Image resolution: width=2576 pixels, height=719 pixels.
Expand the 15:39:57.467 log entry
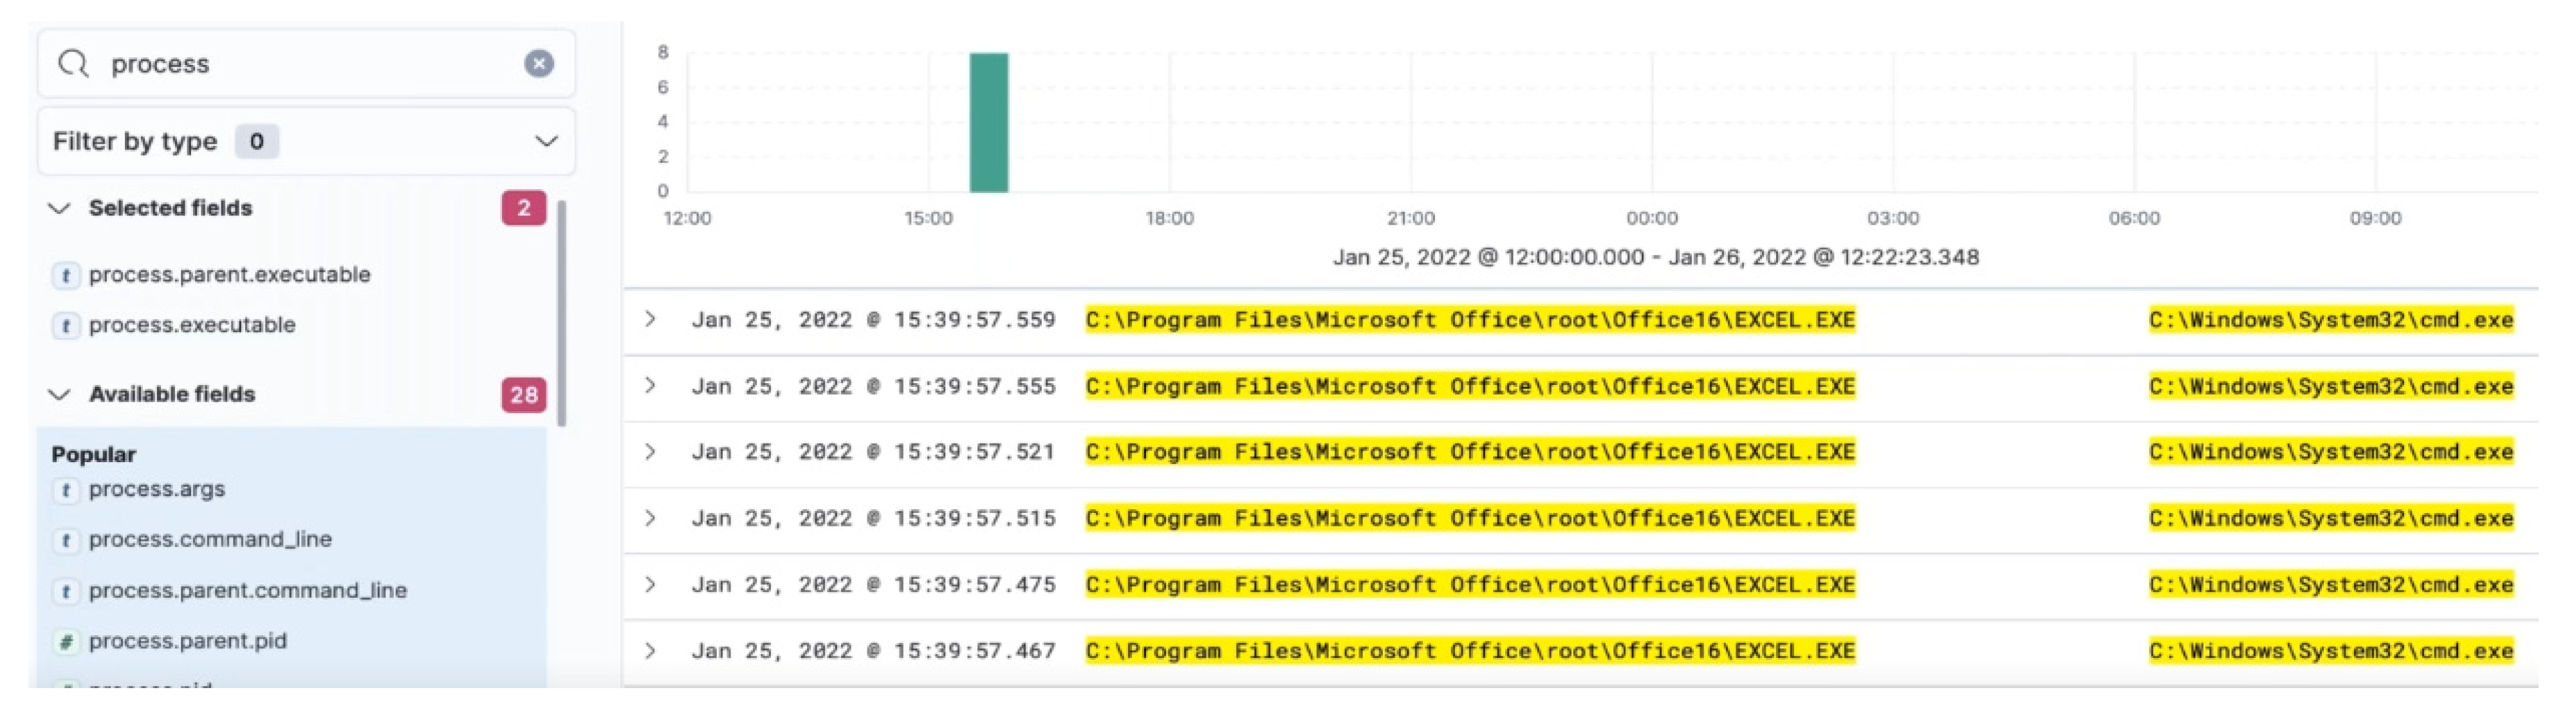(650, 651)
